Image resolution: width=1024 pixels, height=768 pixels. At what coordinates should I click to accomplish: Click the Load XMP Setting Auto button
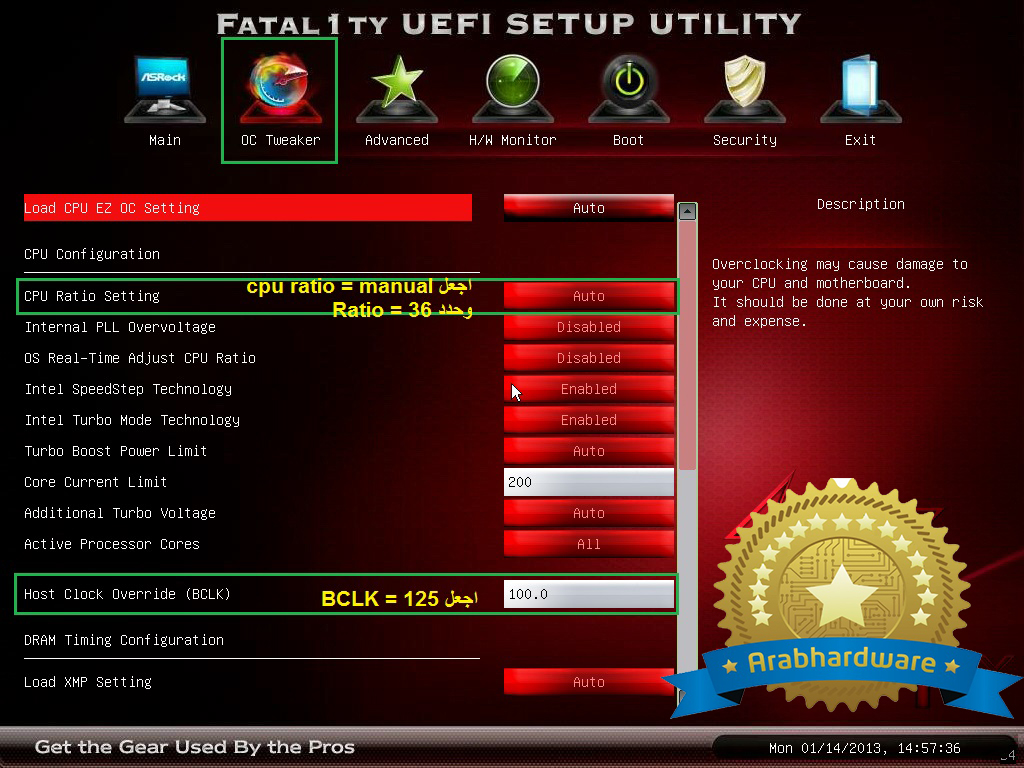coord(588,682)
